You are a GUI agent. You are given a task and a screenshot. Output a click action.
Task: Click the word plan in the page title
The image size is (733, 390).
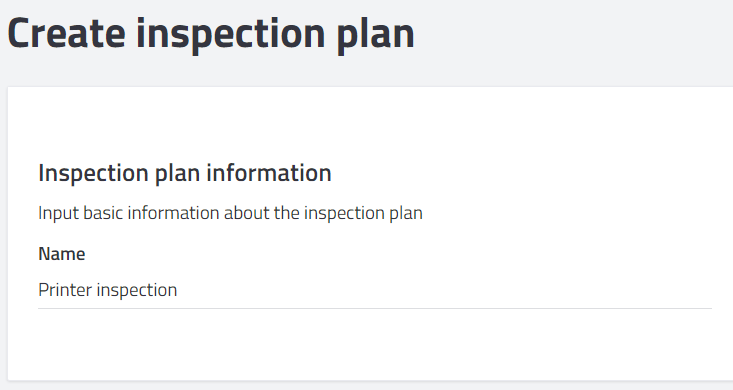point(375,36)
